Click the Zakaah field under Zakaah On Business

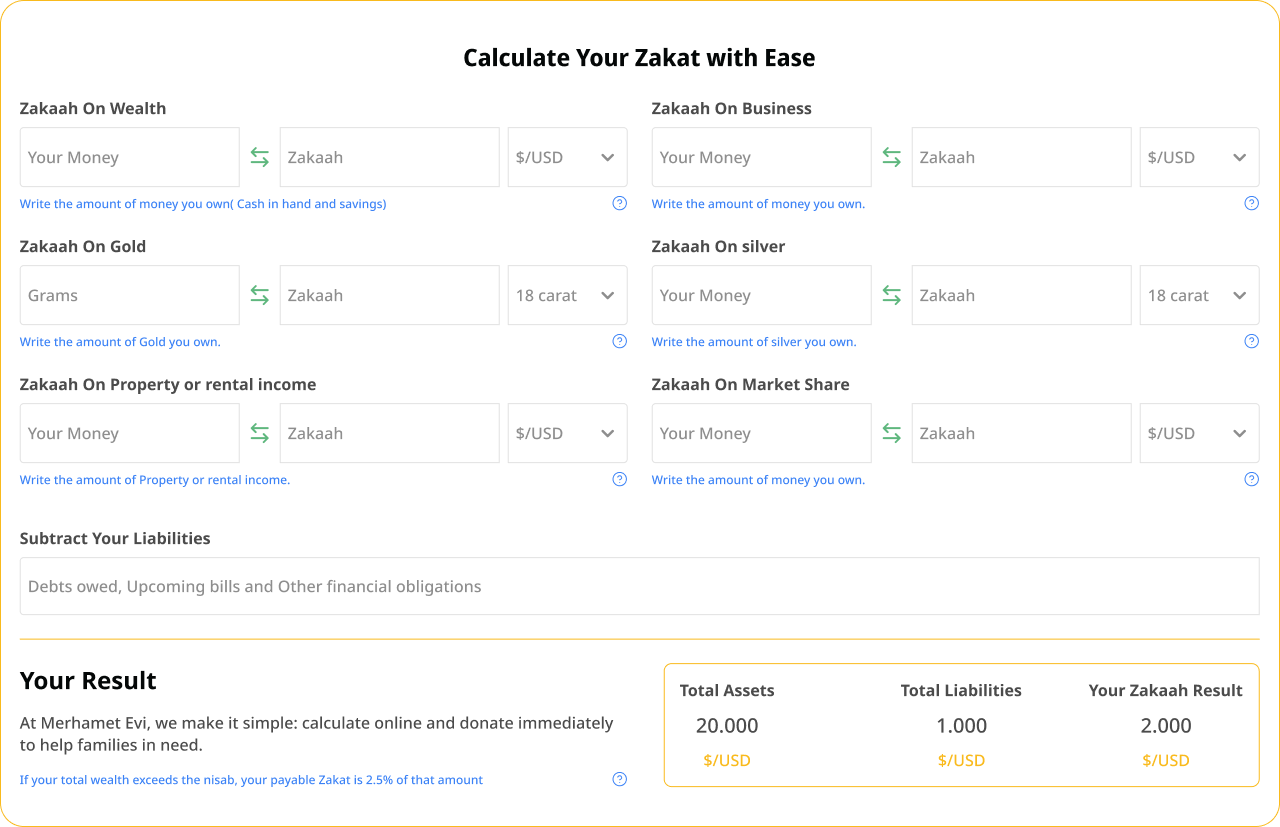(x=1021, y=157)
